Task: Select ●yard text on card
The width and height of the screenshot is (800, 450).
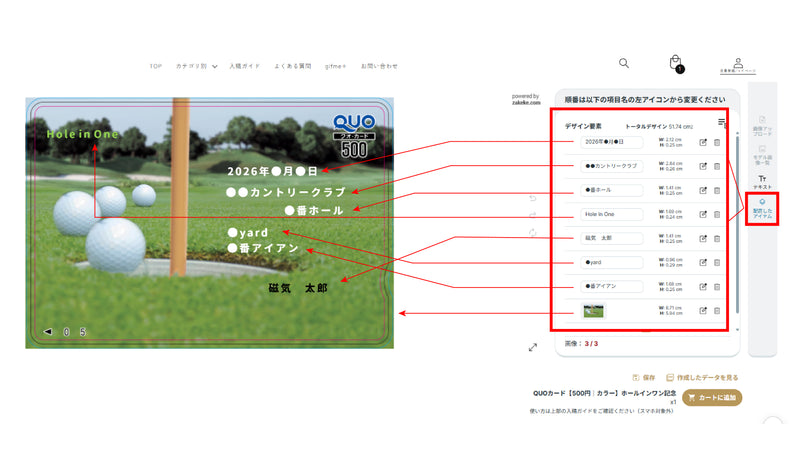Action: coord(247,233)
